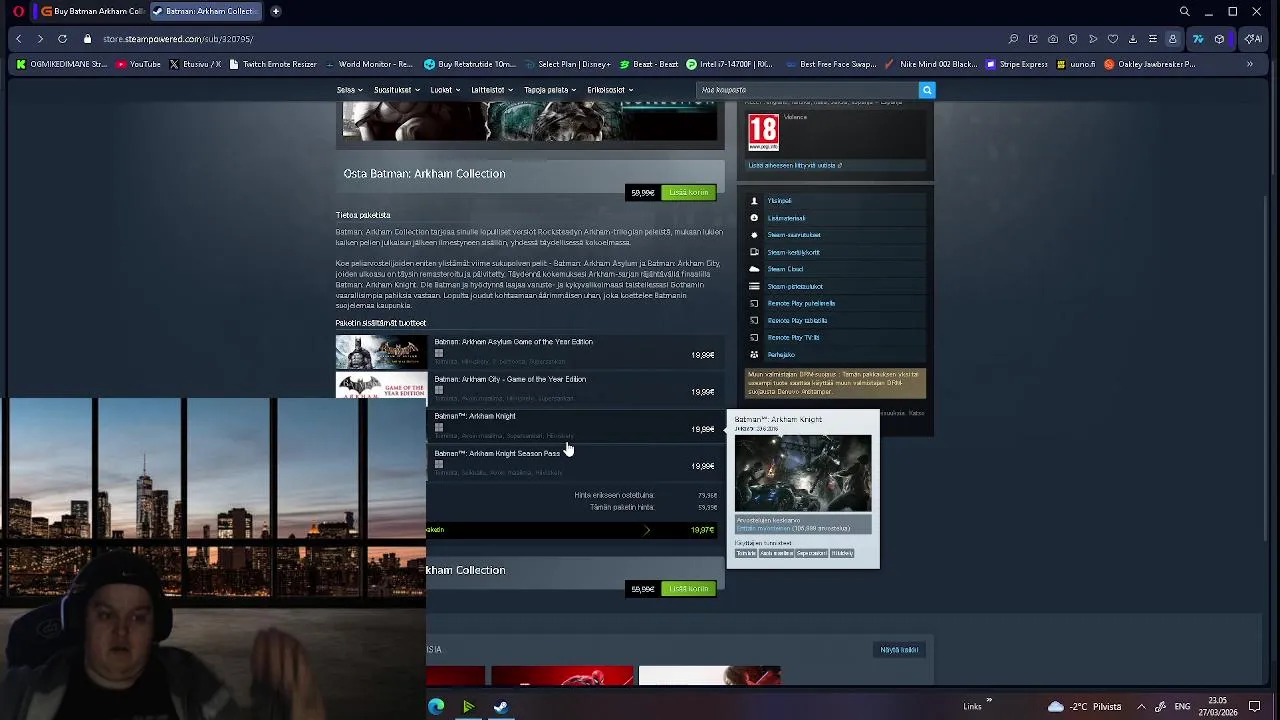Screen dimensions: 1280x720
Task: Open the tab search magnifier icon
Action: point(1184,11)
